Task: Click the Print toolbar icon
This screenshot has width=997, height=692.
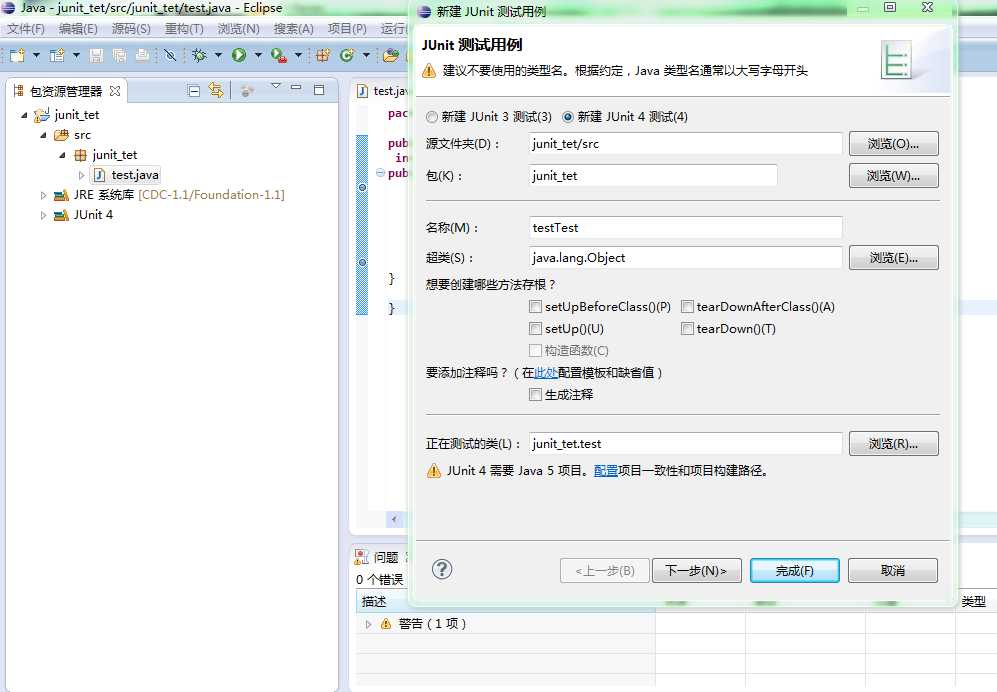Action: click(142, 55)
